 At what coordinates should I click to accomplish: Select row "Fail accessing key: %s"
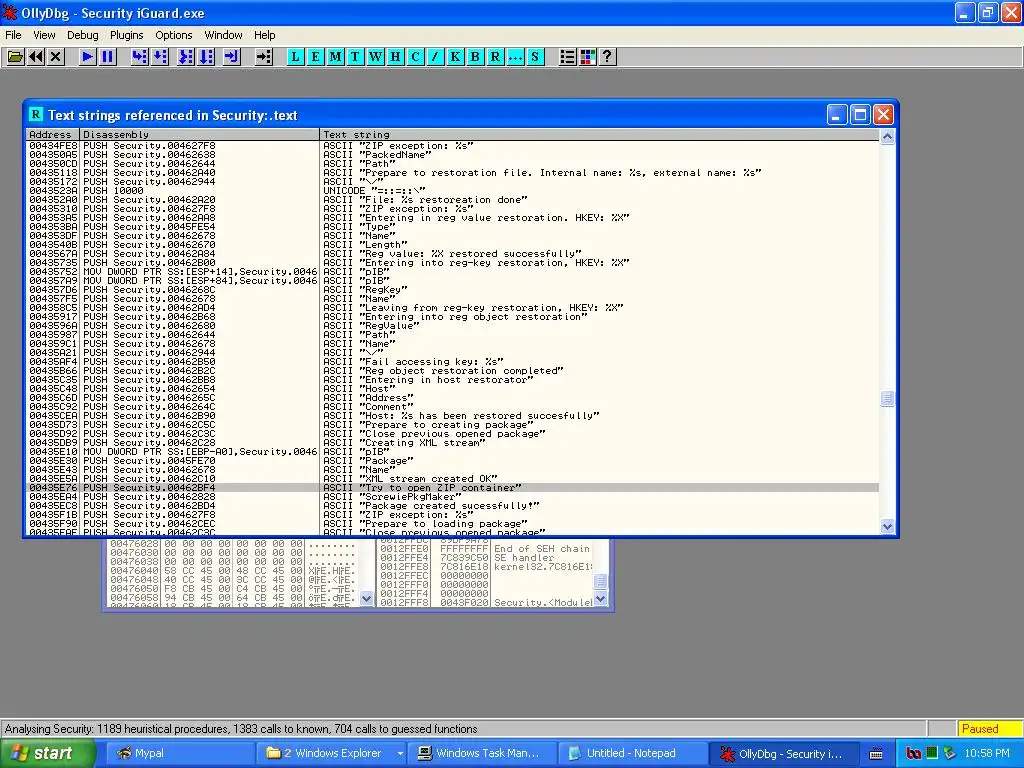click(x=453, y=362)
